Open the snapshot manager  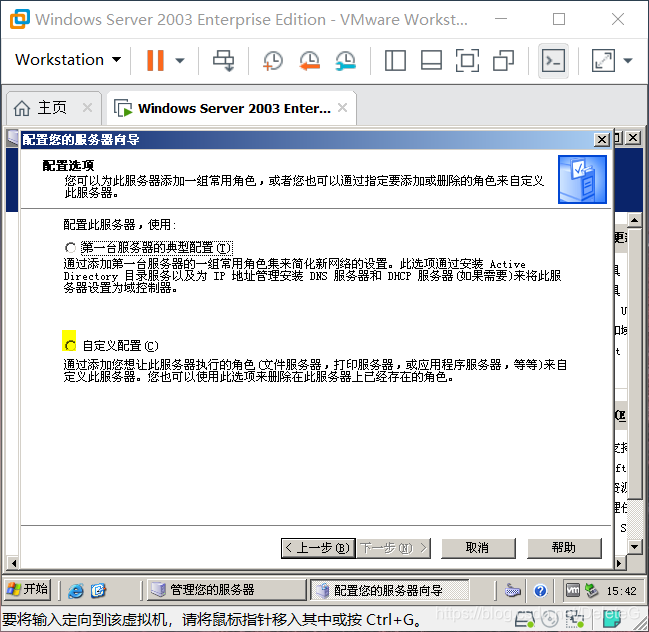(x=346, y=60)
